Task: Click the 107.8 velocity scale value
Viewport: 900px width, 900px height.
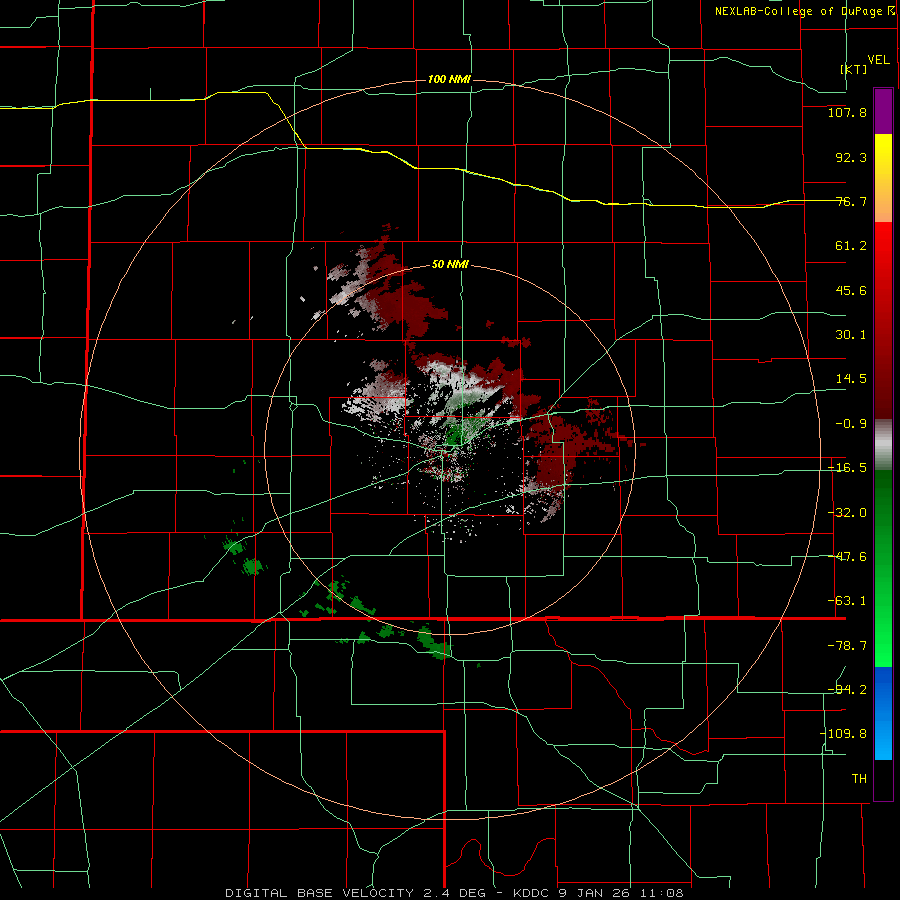Action: click(847, 112)
